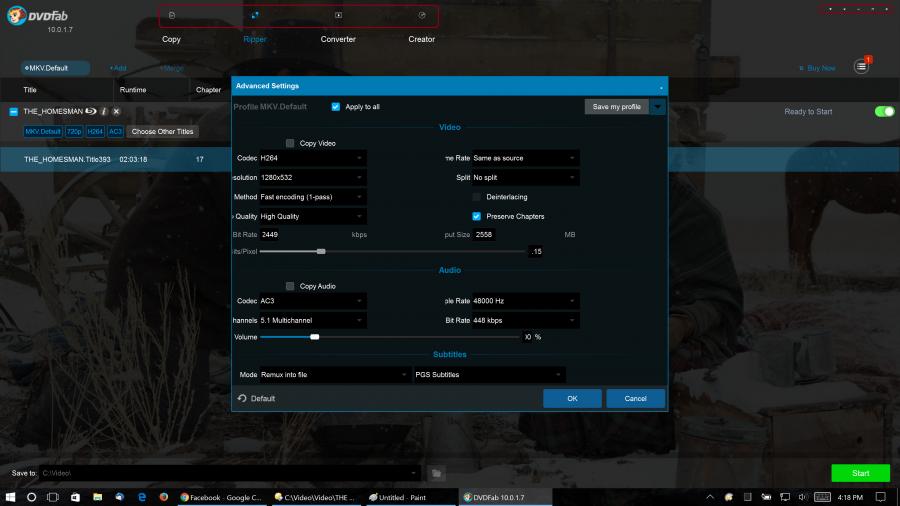
Task: Expand the Resolution 1280x532 dropdown
Action: 312,177
